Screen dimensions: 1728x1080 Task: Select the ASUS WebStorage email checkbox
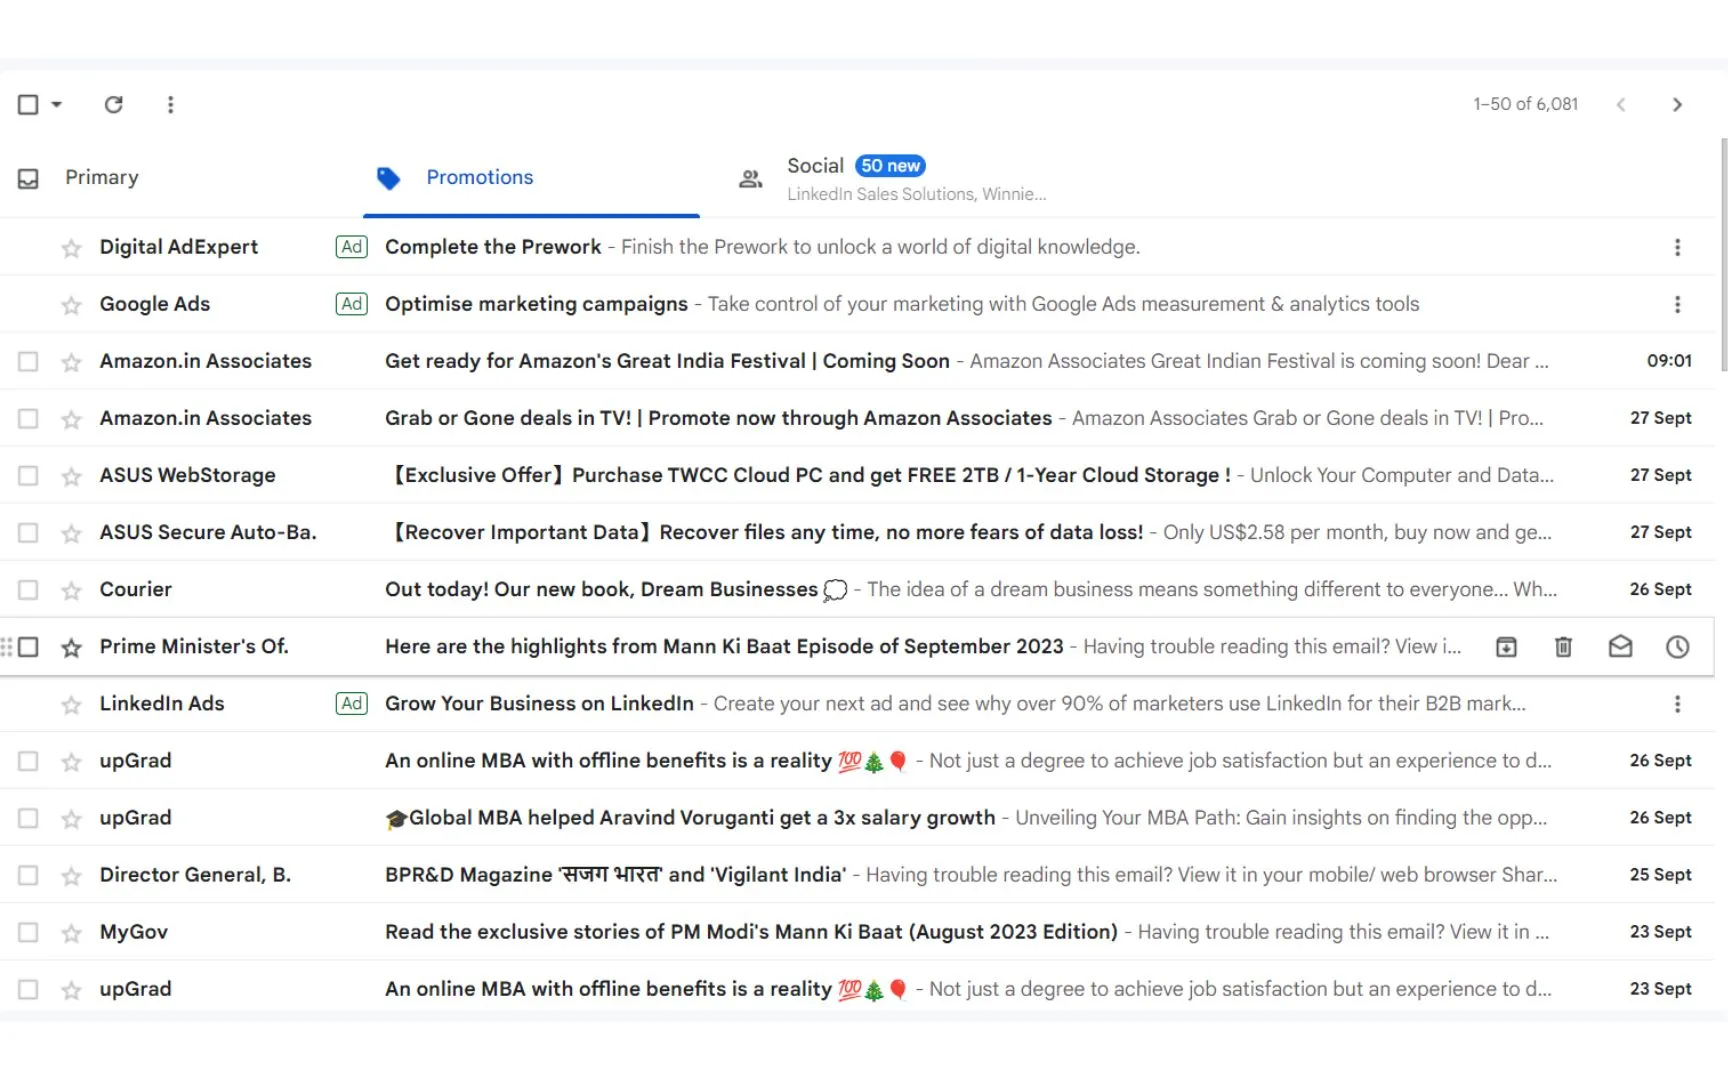point(28,475)
